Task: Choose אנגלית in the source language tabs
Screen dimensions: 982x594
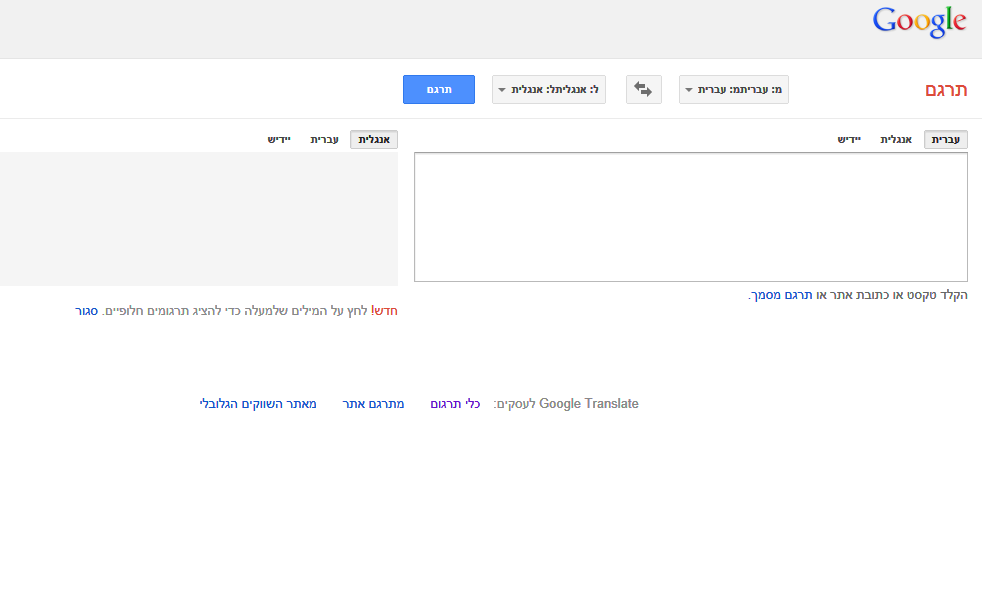Action: pos(896,140)
